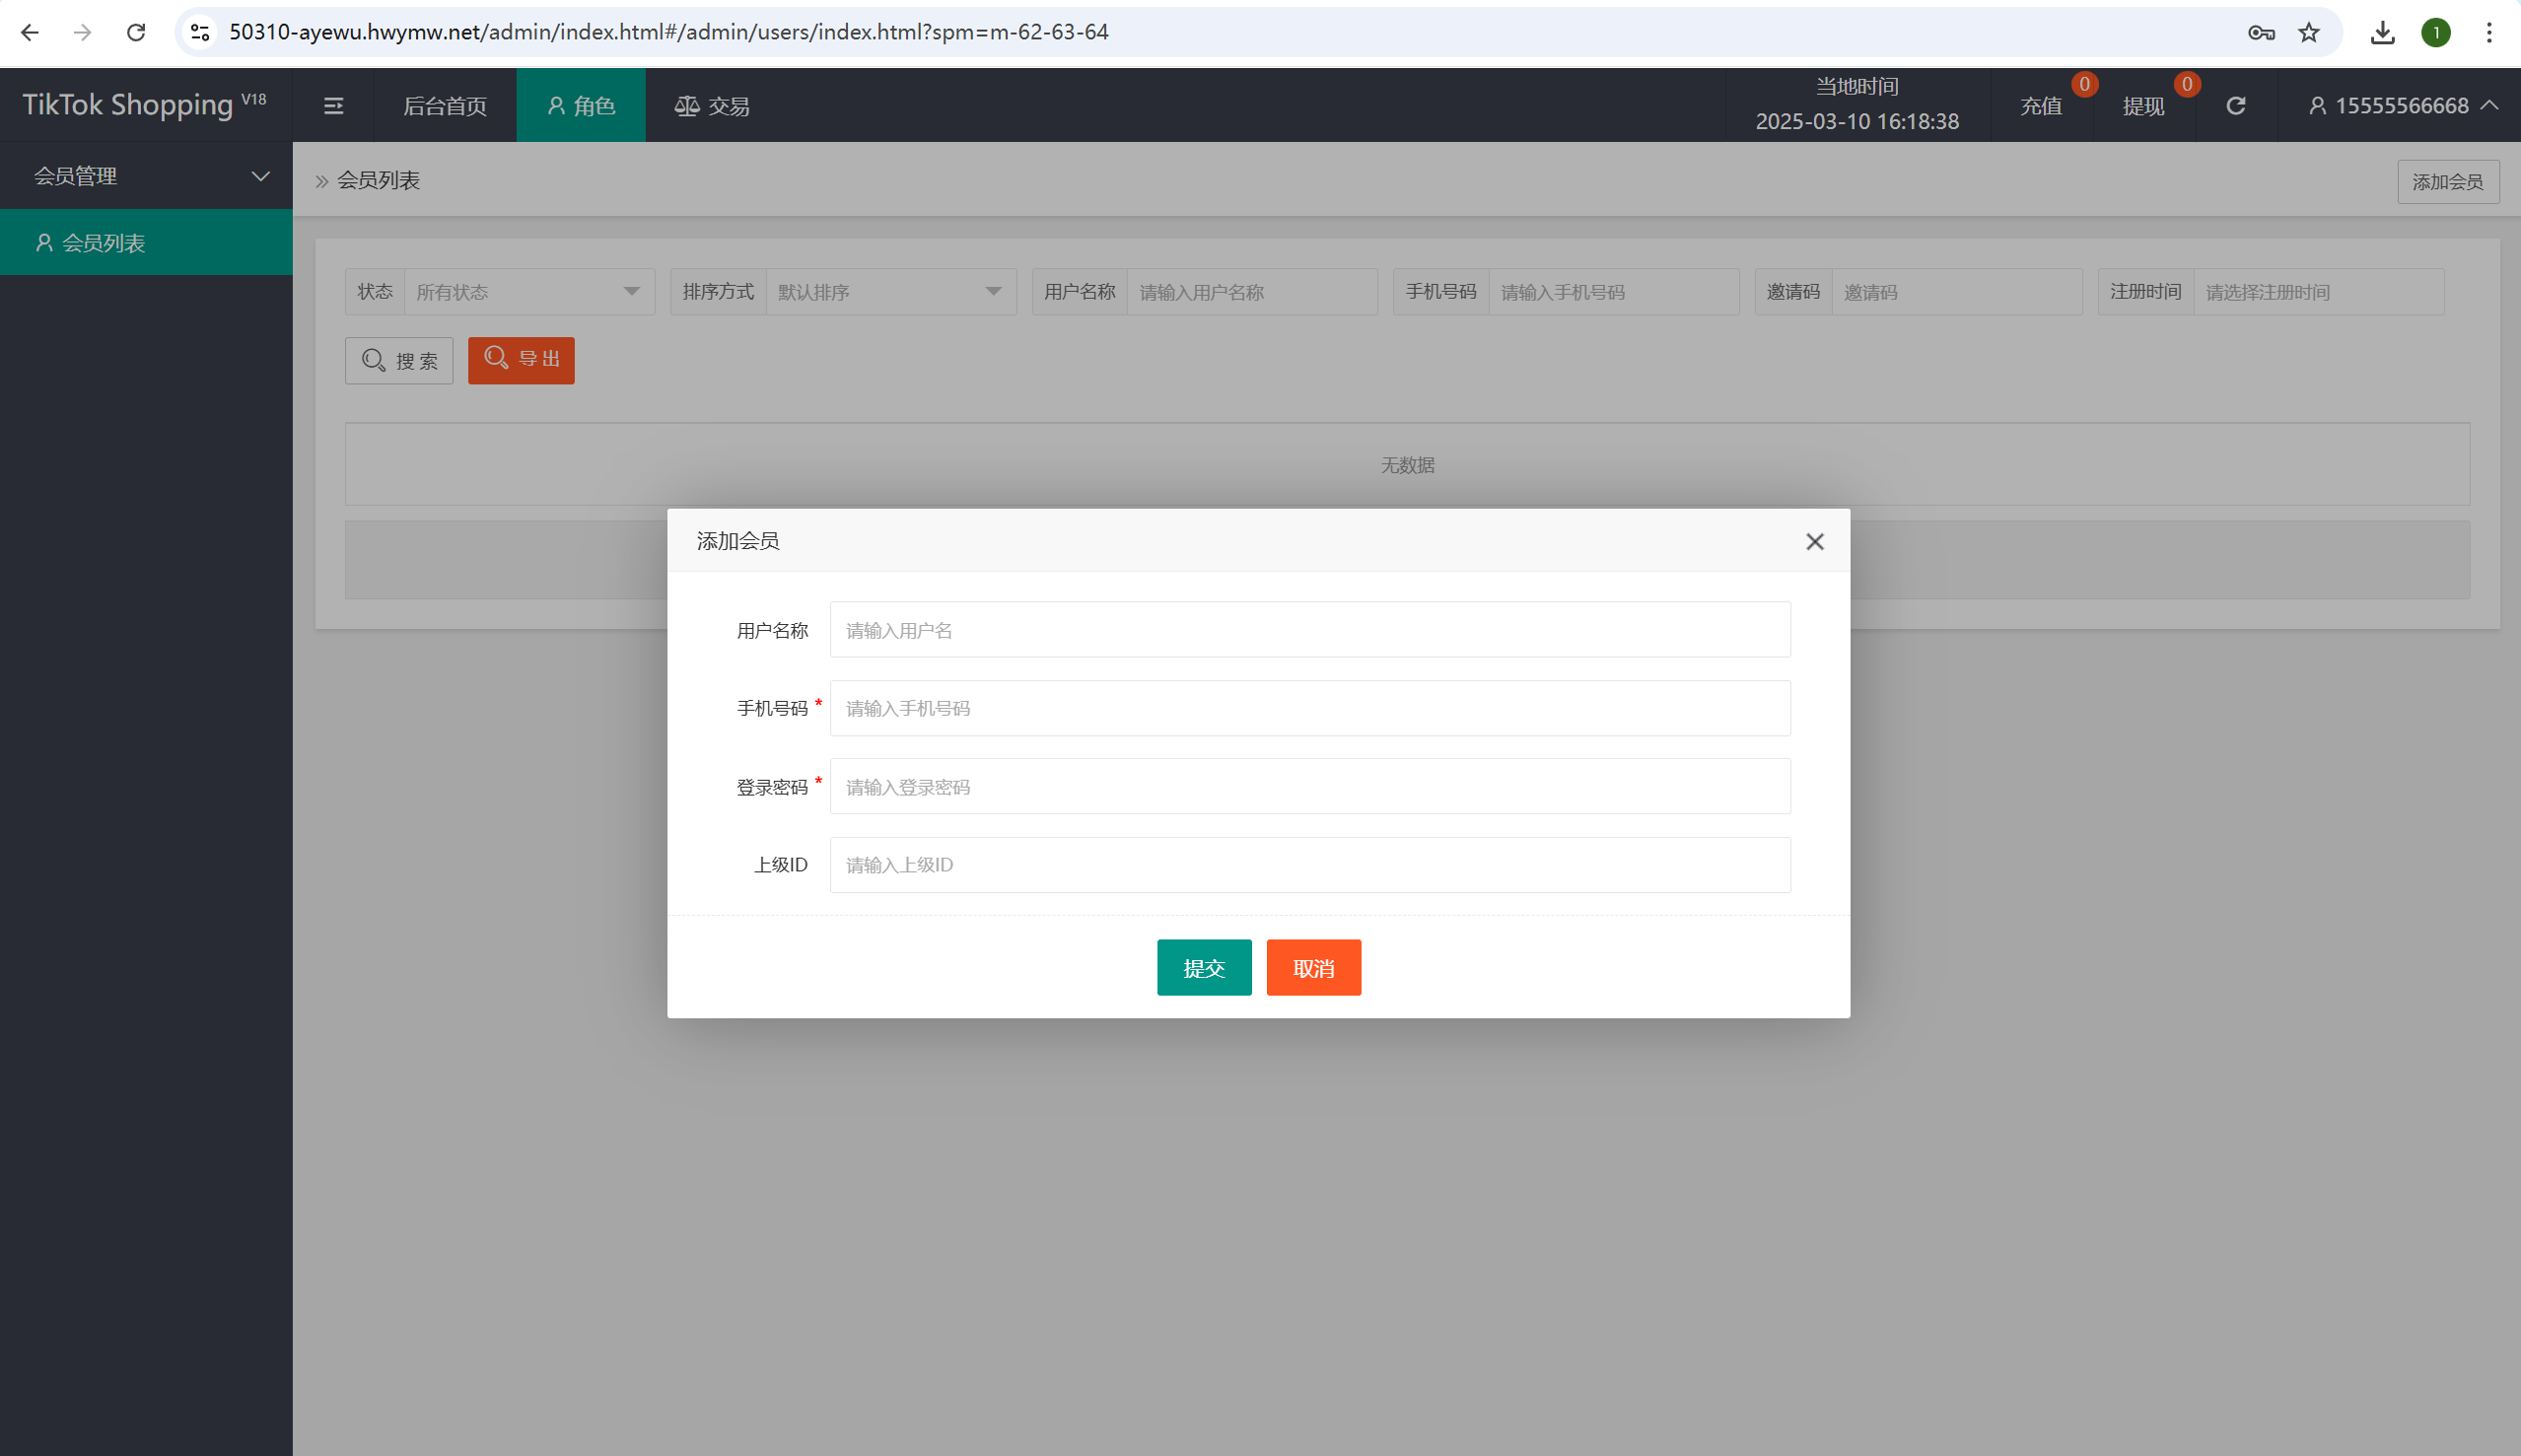2521x1456 pixels.
Task: Click the refresh icon in top header
Action: click(x=2236, y=106)
